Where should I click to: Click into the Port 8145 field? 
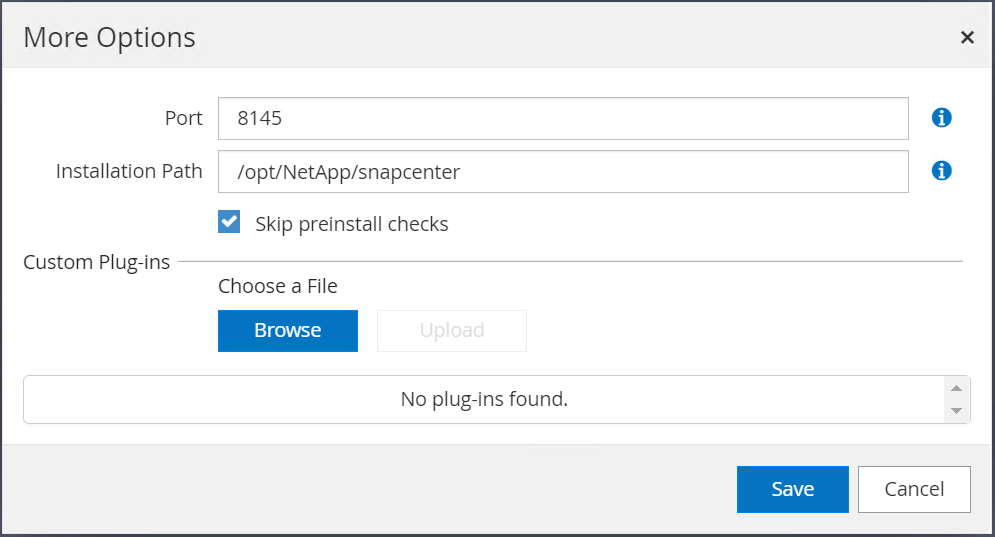562,118
